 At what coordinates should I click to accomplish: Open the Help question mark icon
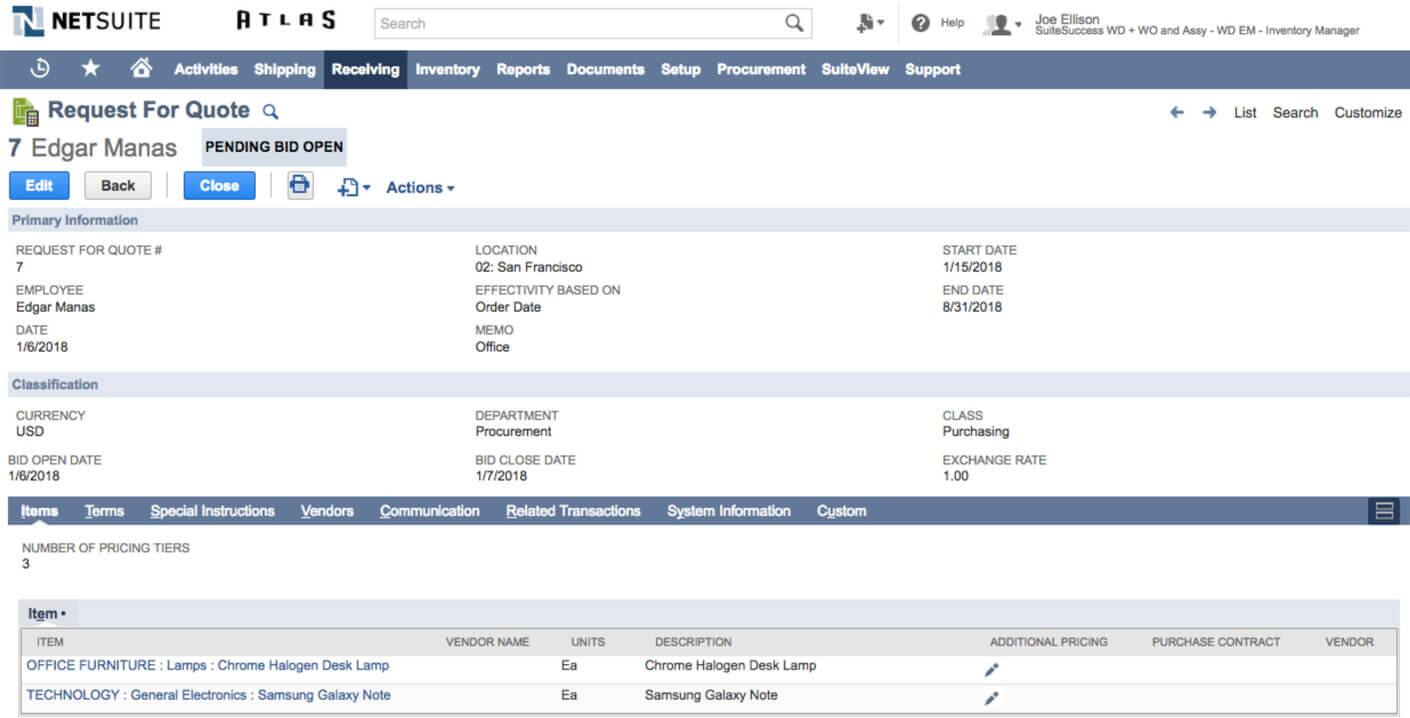[921, 23]
